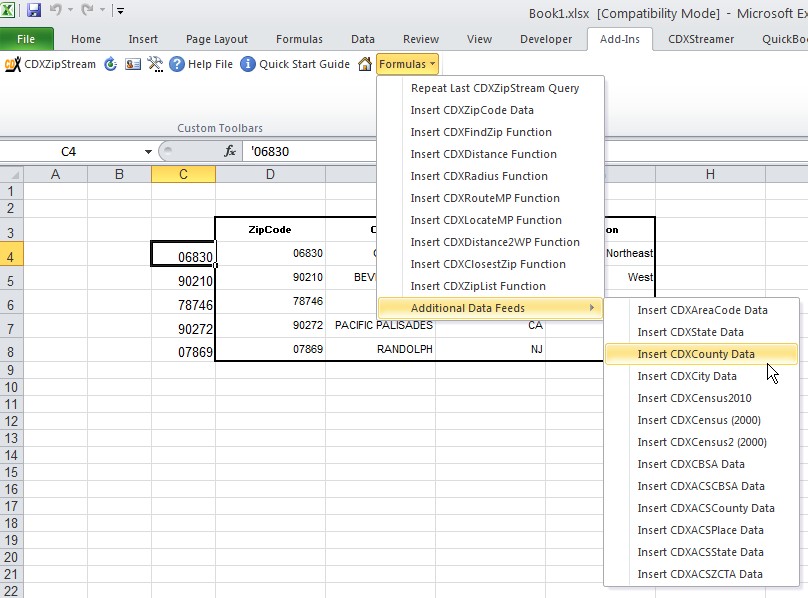Switch to the Formulas ribbon tab

[x=299, y=39]
